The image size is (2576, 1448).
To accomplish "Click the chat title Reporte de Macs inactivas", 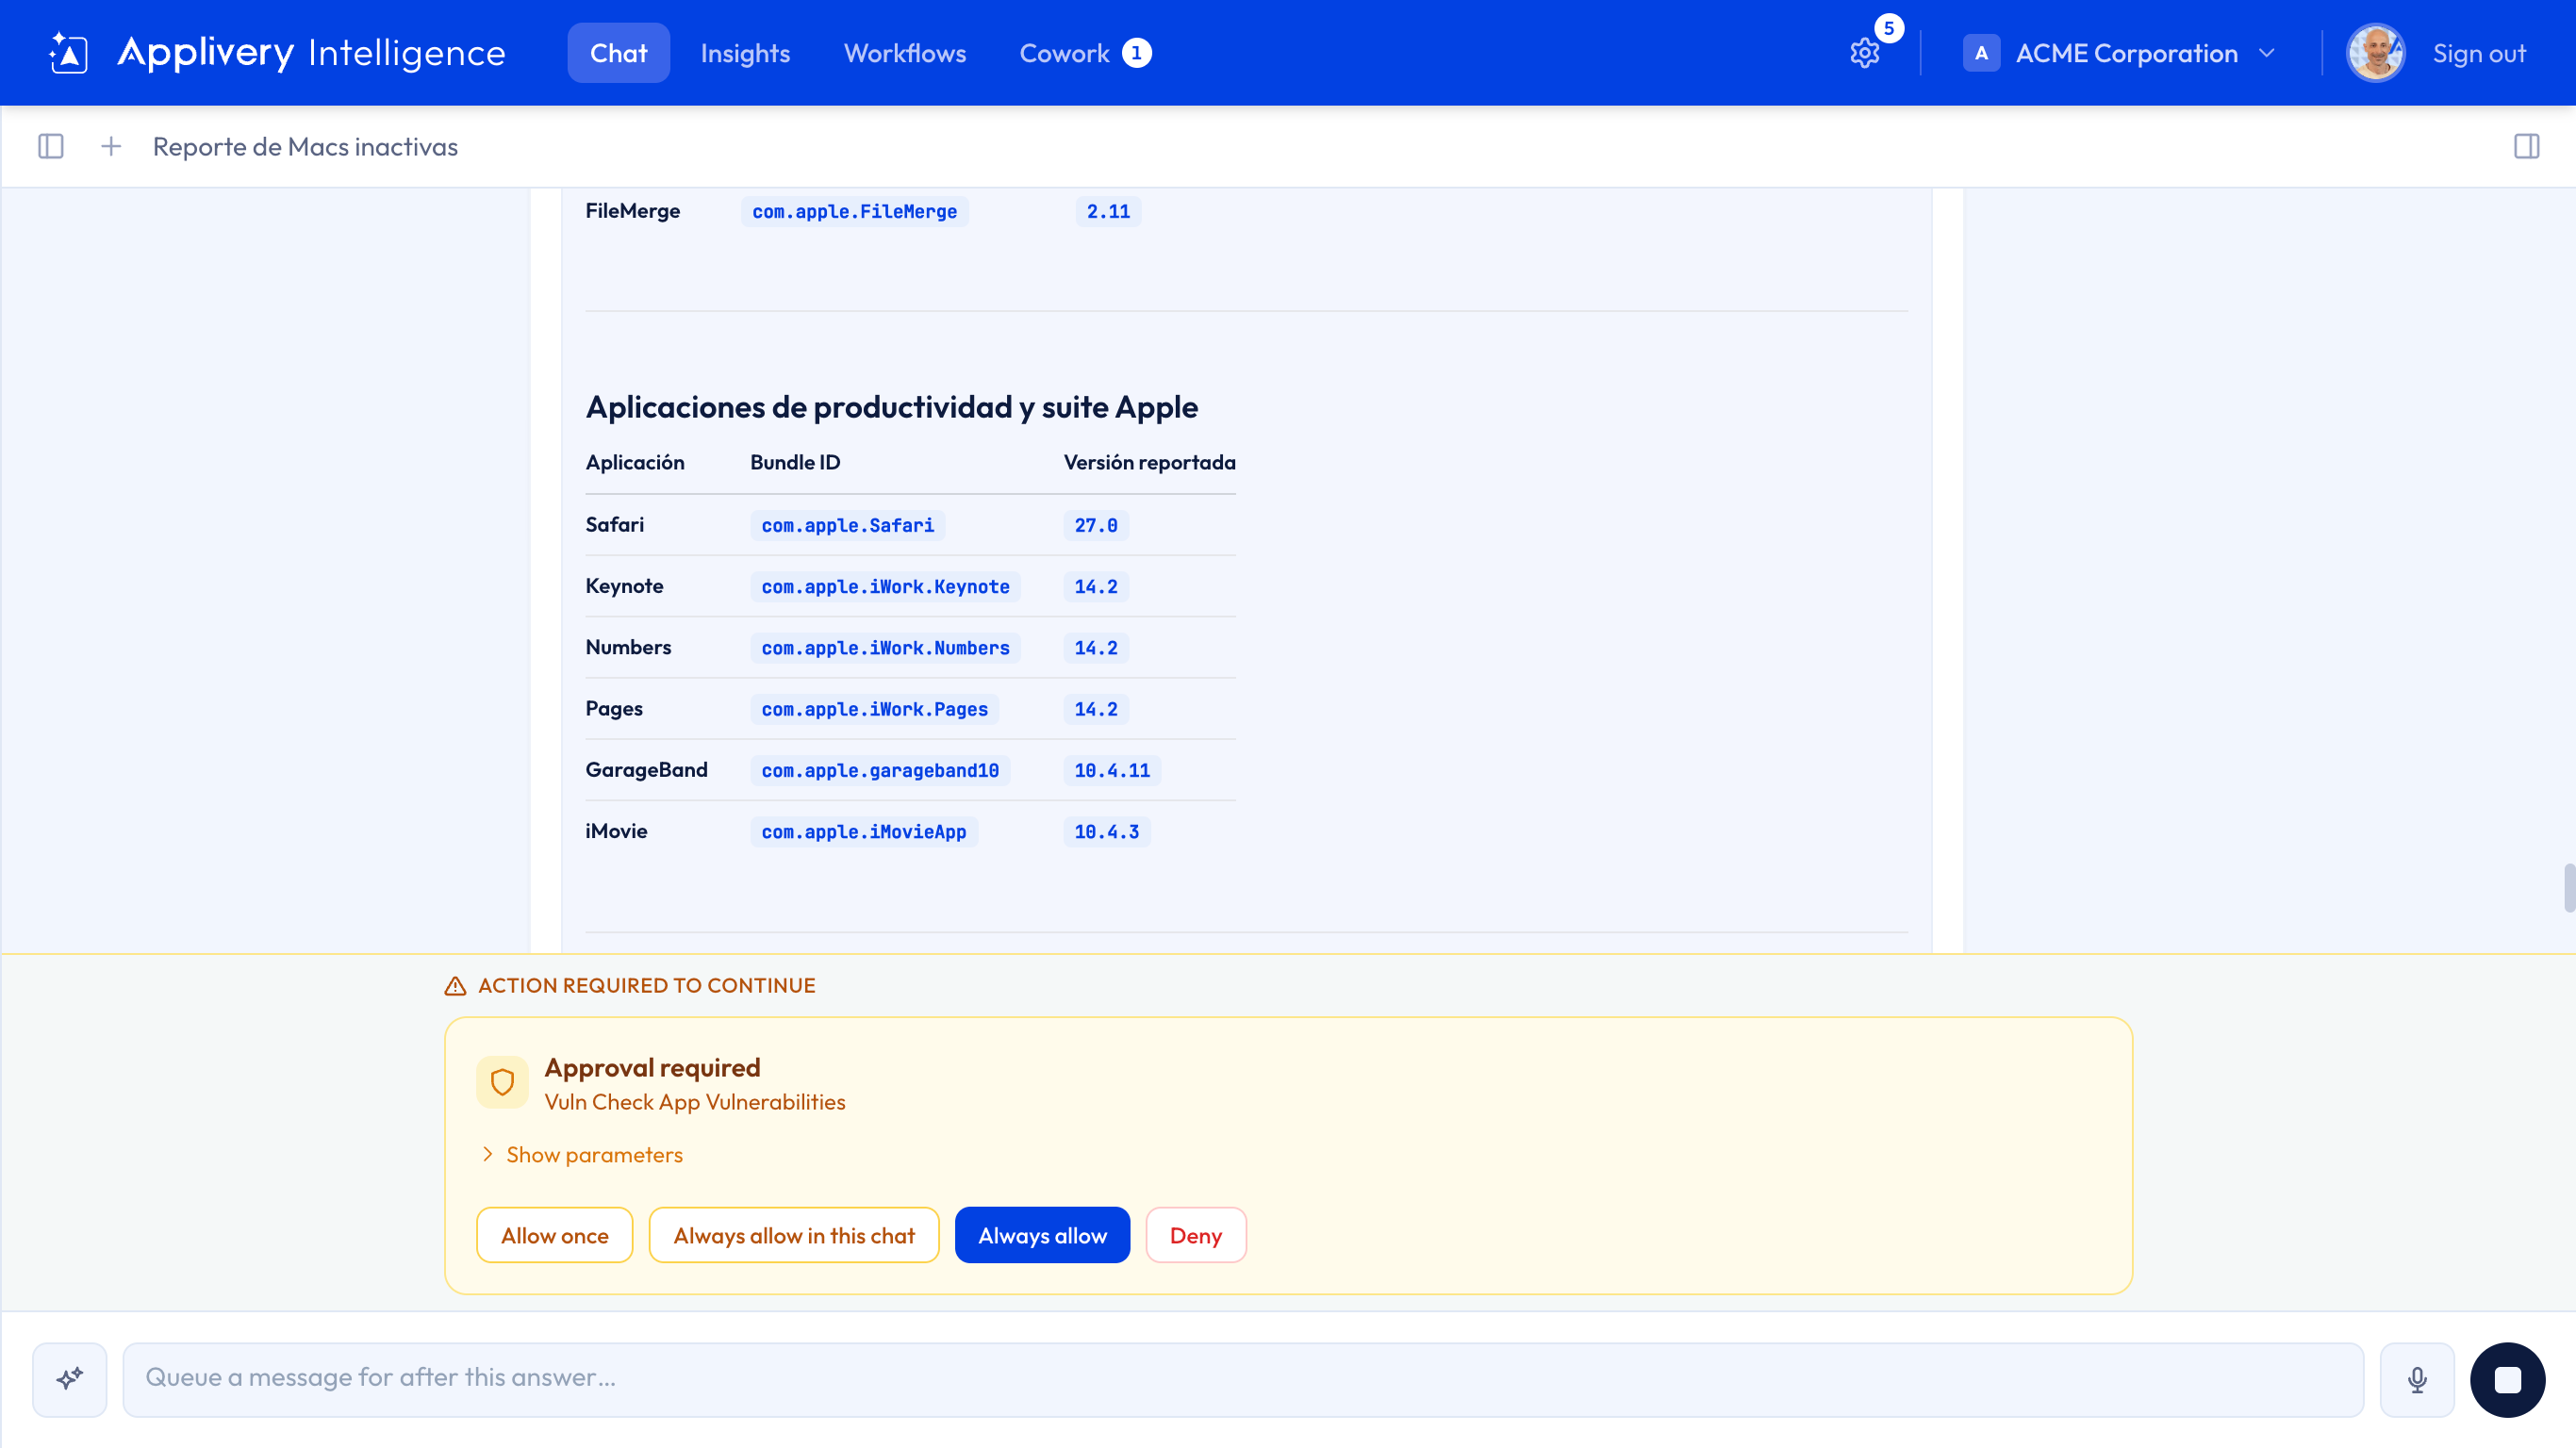I will [x=305, y=147].
